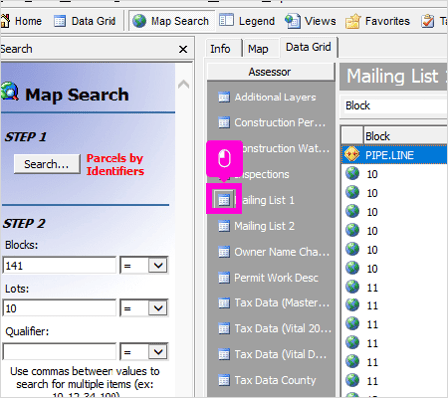Click the Qualifier input field
Image resolution: width=448 pixels, height=398 pixels.
coord(59,352)
